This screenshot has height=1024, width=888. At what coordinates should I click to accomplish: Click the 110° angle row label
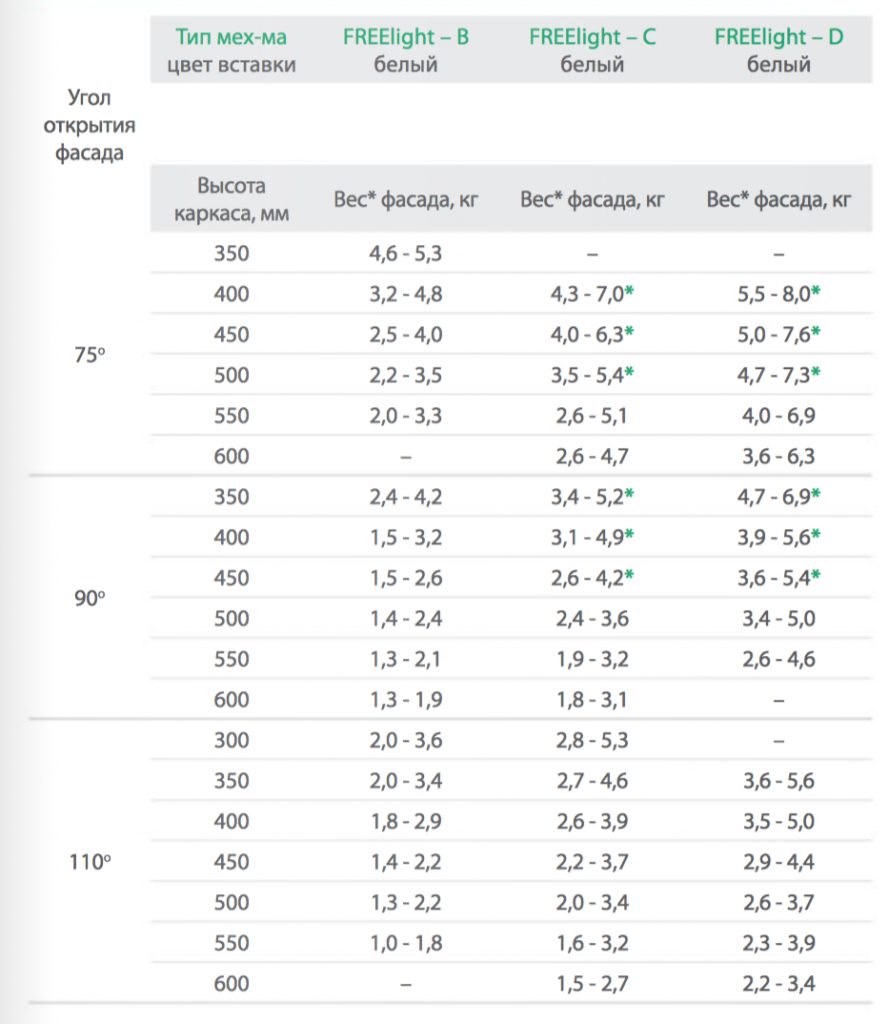pos(89,862)
